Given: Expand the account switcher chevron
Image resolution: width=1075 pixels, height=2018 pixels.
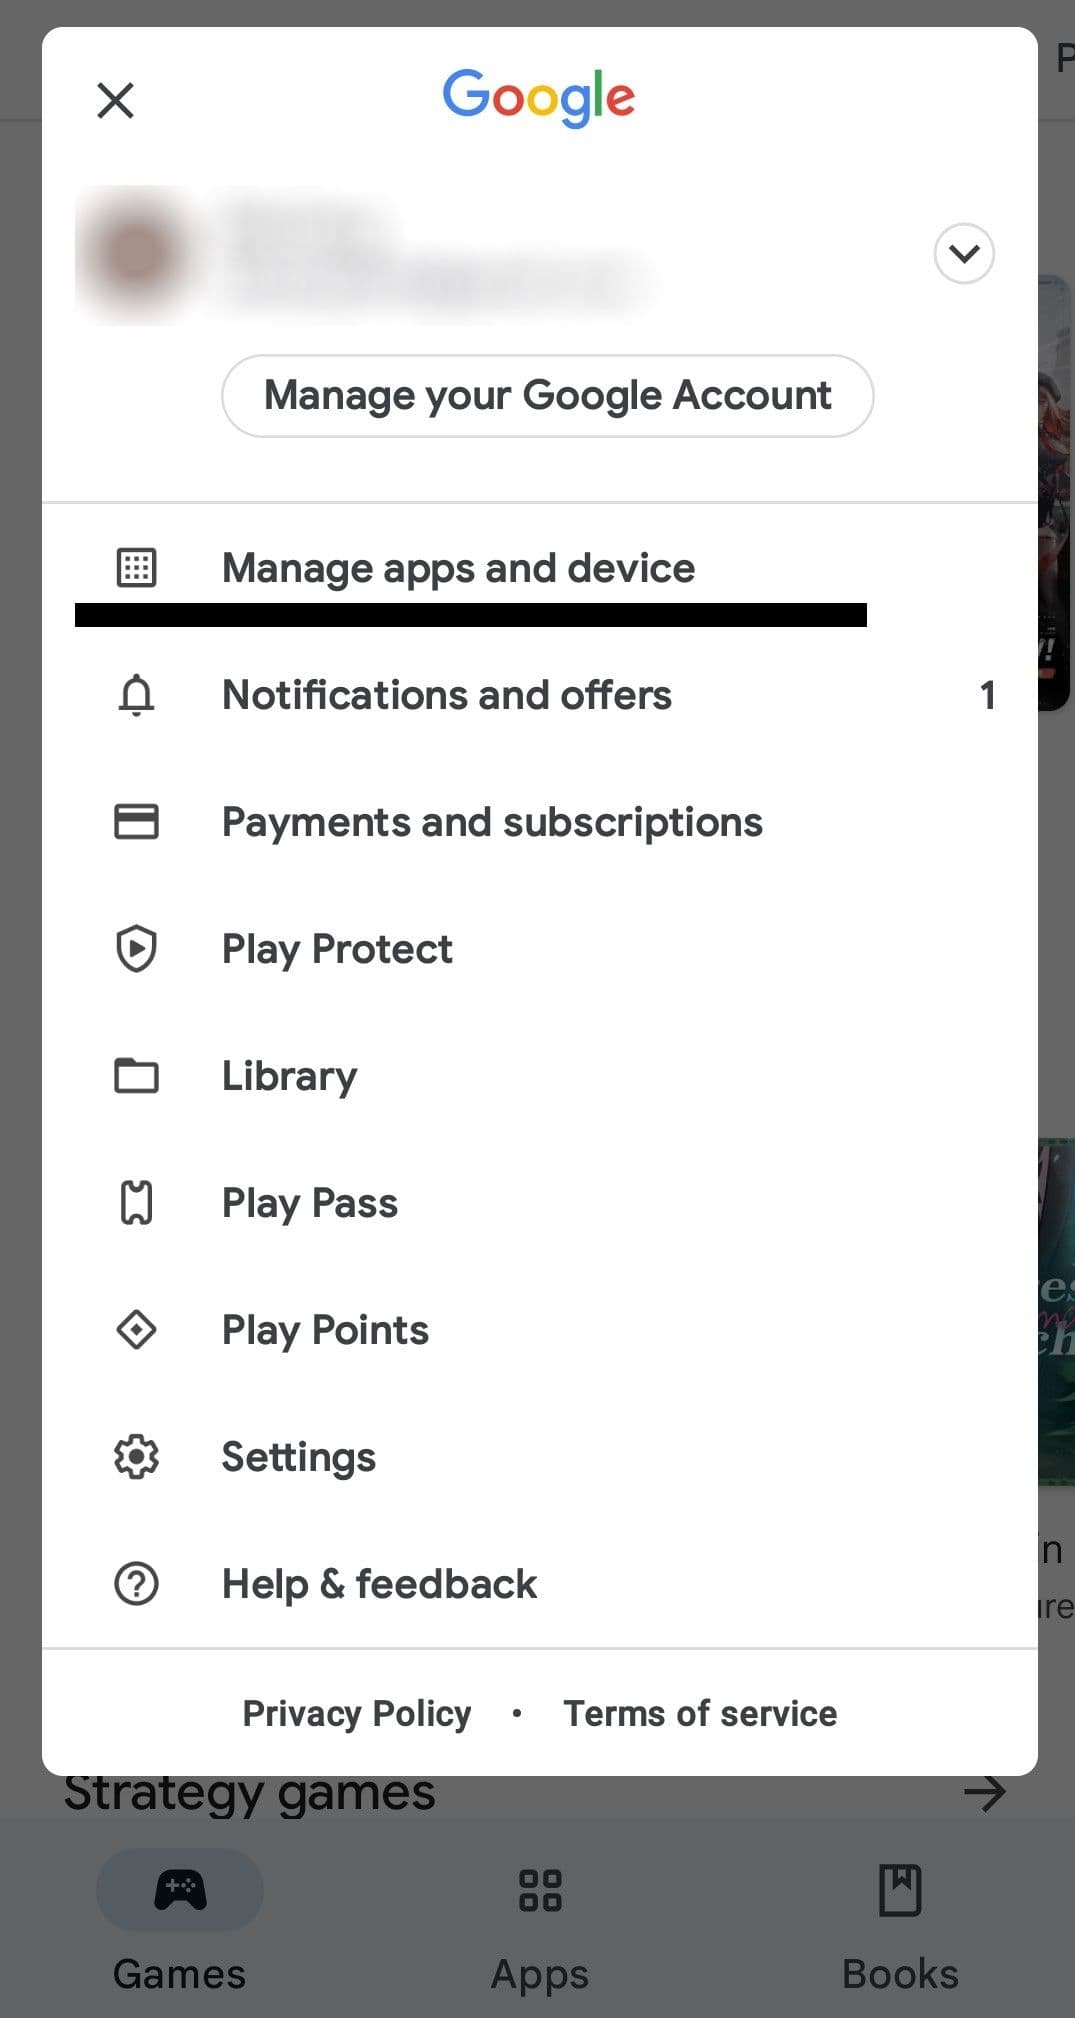Looking at the screenshot, I should (963, 254).
